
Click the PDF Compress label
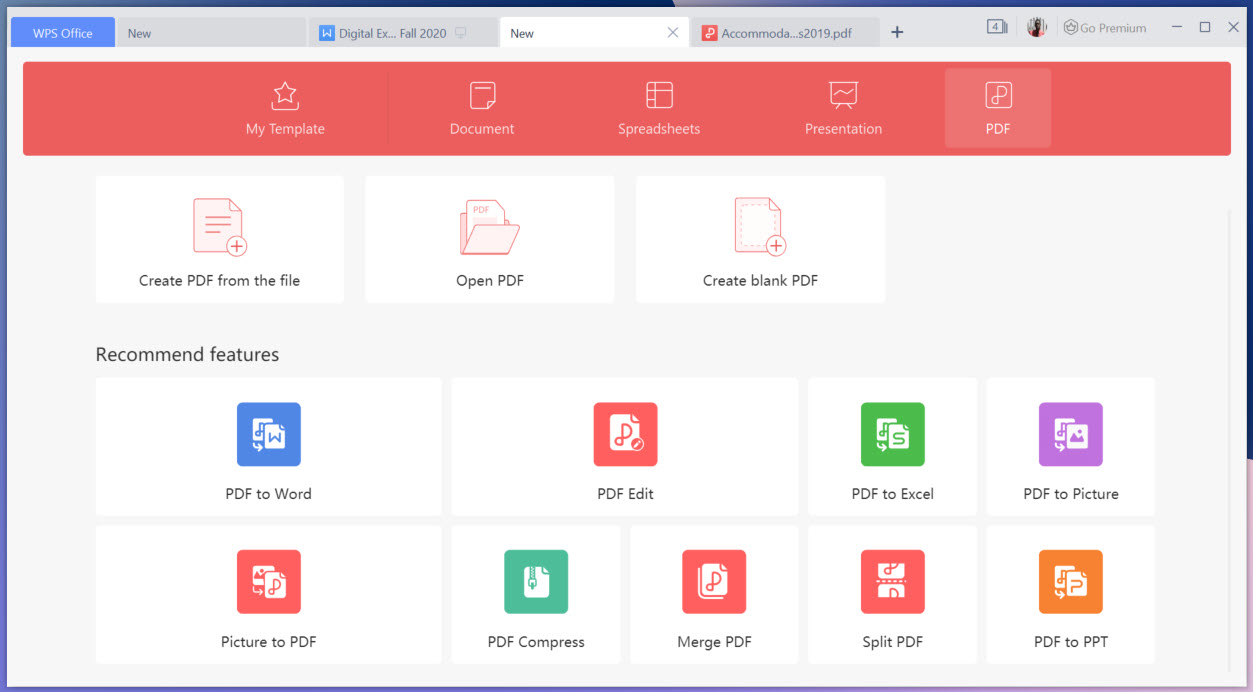click(536, 642)
